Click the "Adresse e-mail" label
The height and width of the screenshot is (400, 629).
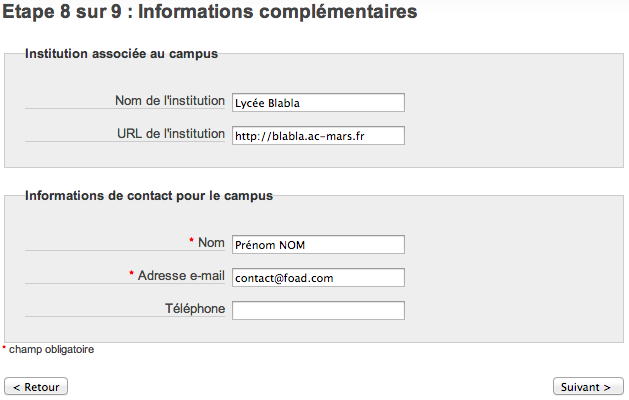point(181,275)
